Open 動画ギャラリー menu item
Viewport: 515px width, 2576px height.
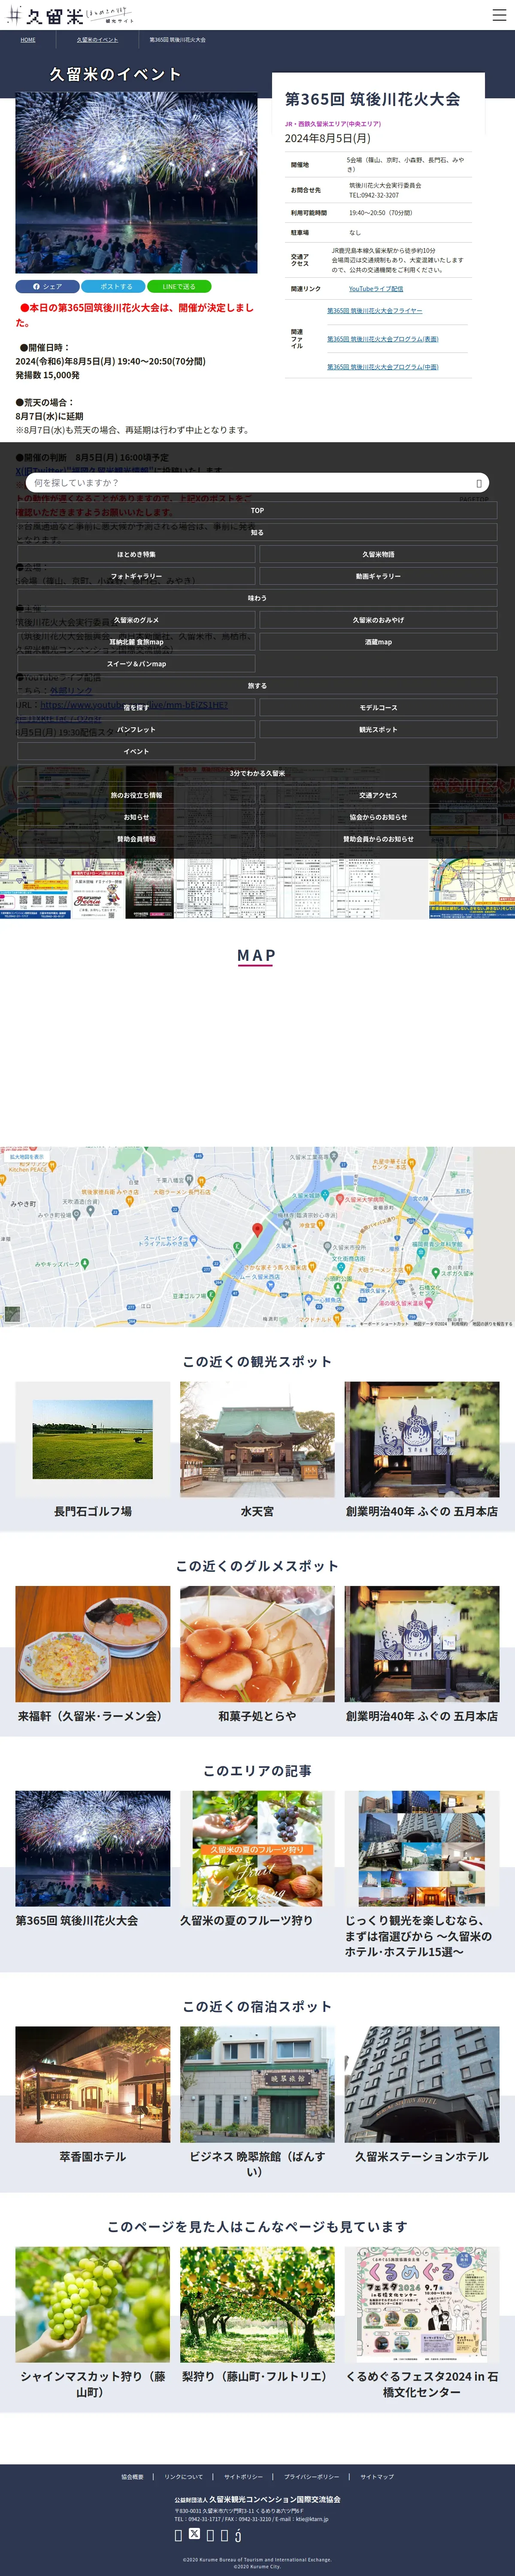[x=378, y=576]
